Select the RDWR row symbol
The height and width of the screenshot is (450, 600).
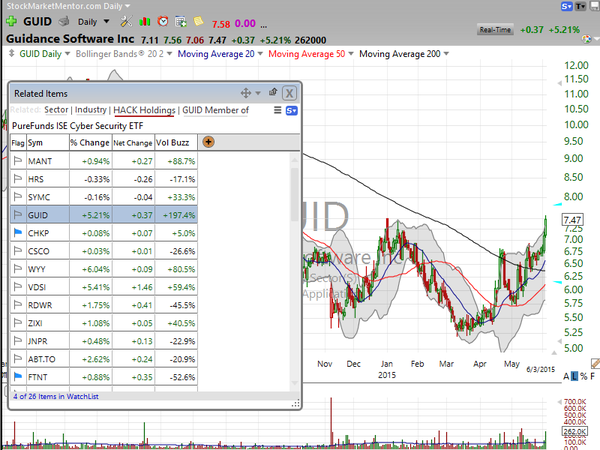[40, 305]
